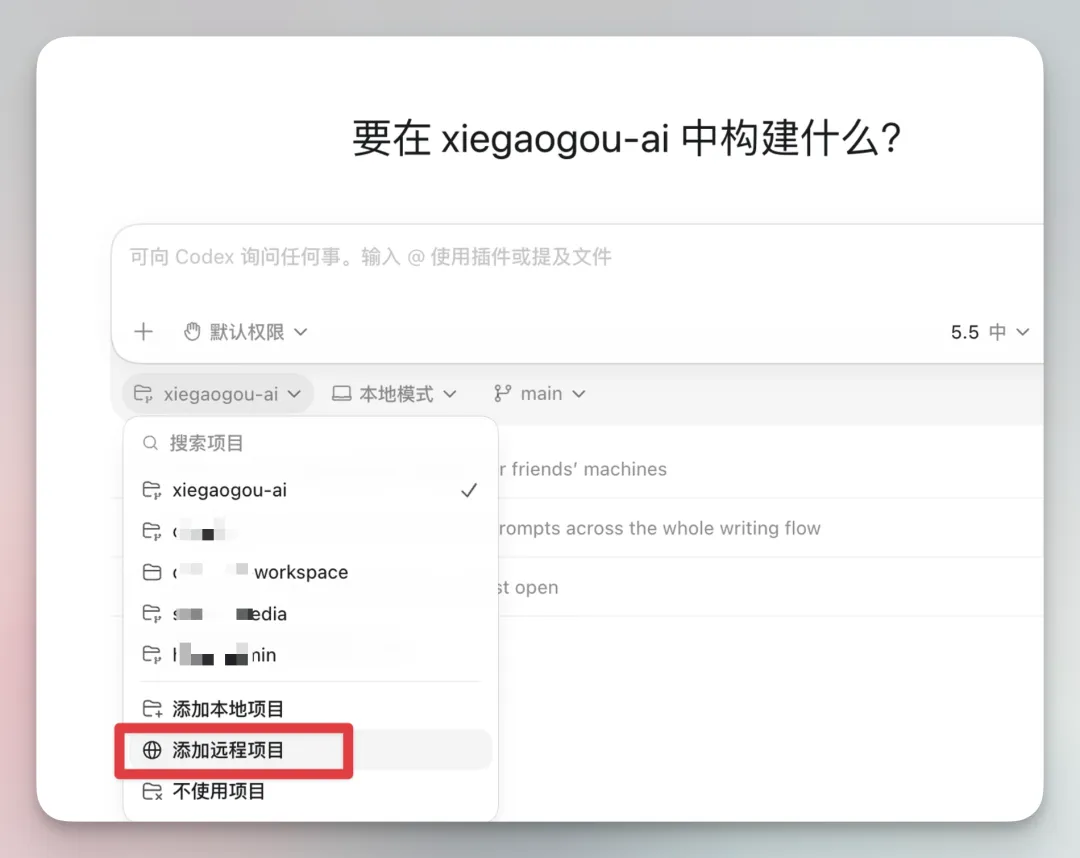Viewport: 1080px width, 858px height.
Task: Click the globe icon beside 添加远程项目
Action: pos(152,750)
